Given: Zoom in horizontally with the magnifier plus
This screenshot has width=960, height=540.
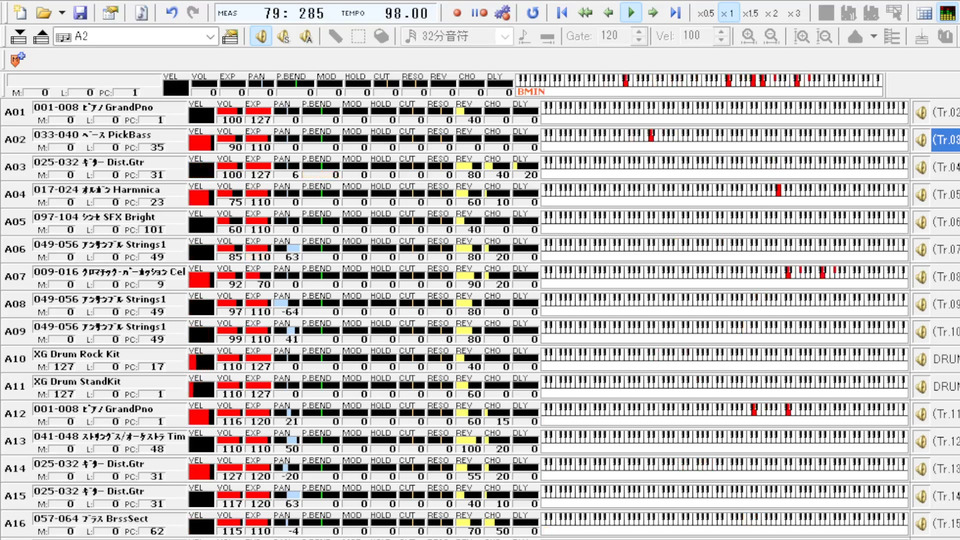Looking at the screenshot, I should [x=748, y=37].
